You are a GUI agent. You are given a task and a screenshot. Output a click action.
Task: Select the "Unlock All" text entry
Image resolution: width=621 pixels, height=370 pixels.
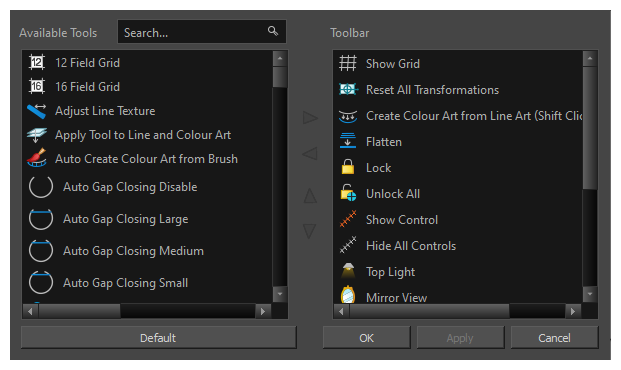click(x=392, y=194)
